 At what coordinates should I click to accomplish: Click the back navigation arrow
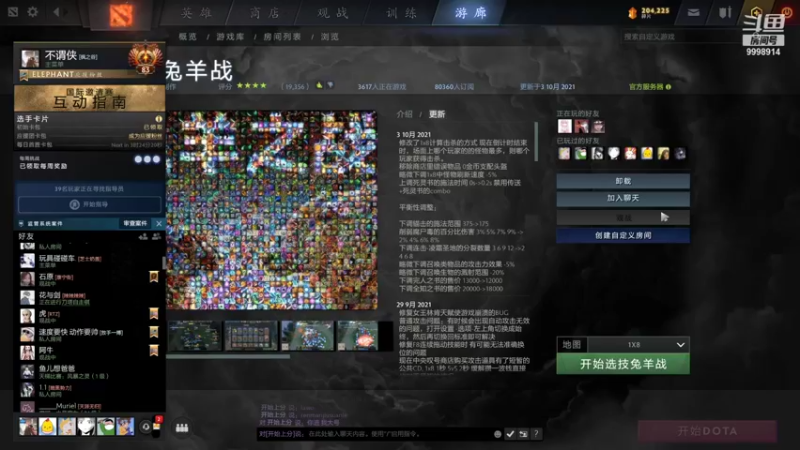point(56,11)
